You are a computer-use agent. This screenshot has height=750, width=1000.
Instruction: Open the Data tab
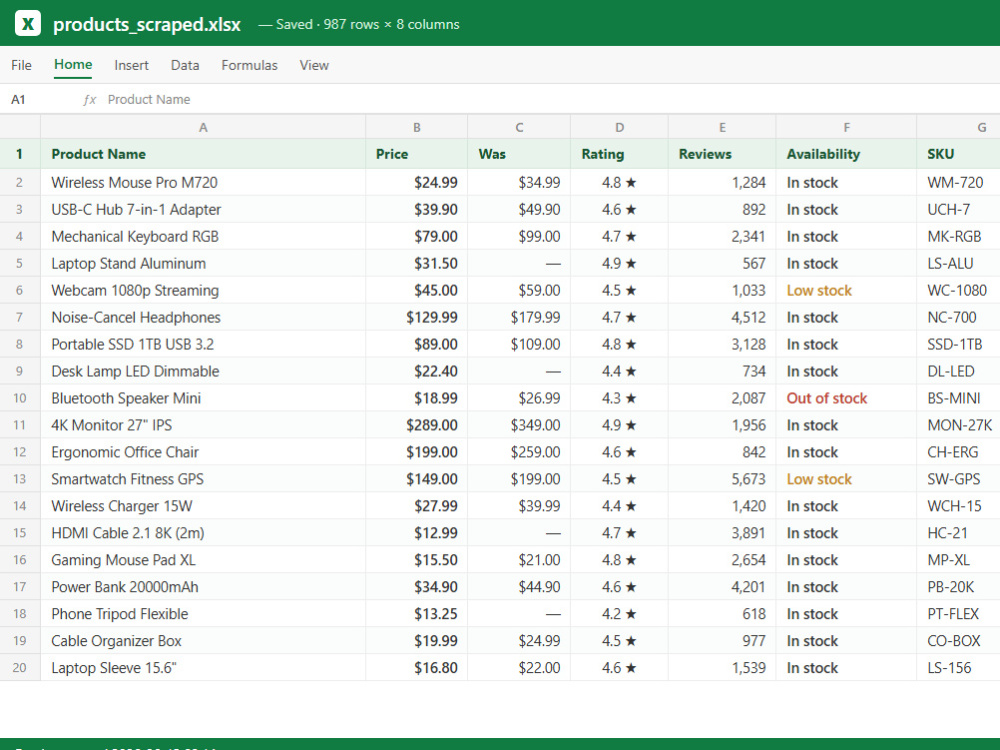click(x=185, y=65)
